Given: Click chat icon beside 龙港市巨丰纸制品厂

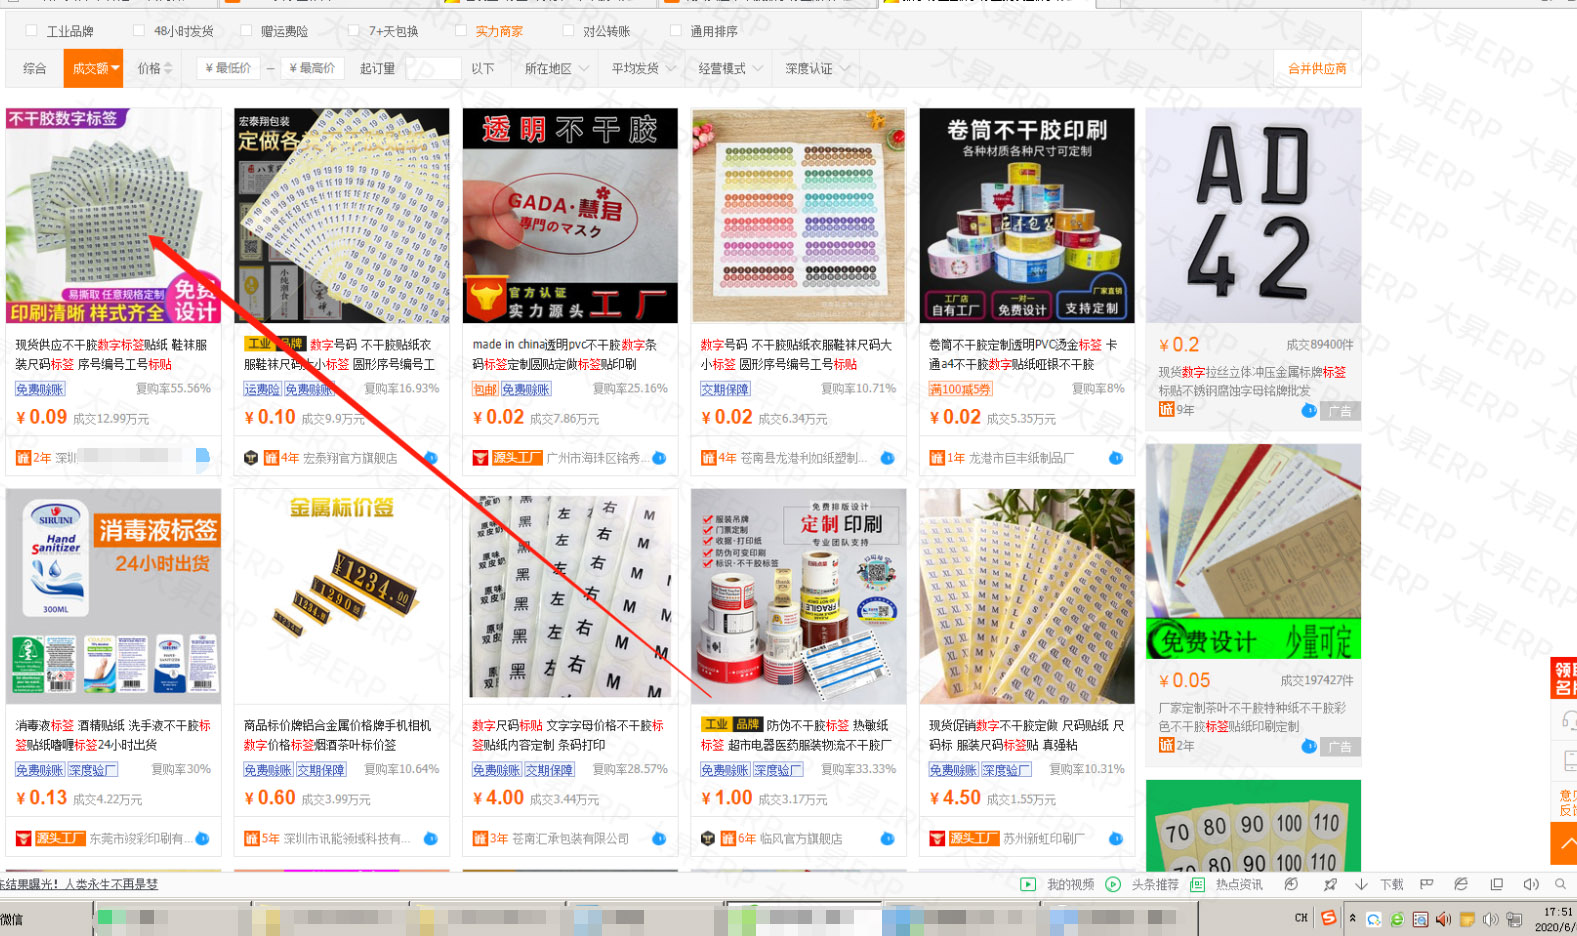Looking at the screenshot, I should pyautogui.click(x=1116, y=458).
